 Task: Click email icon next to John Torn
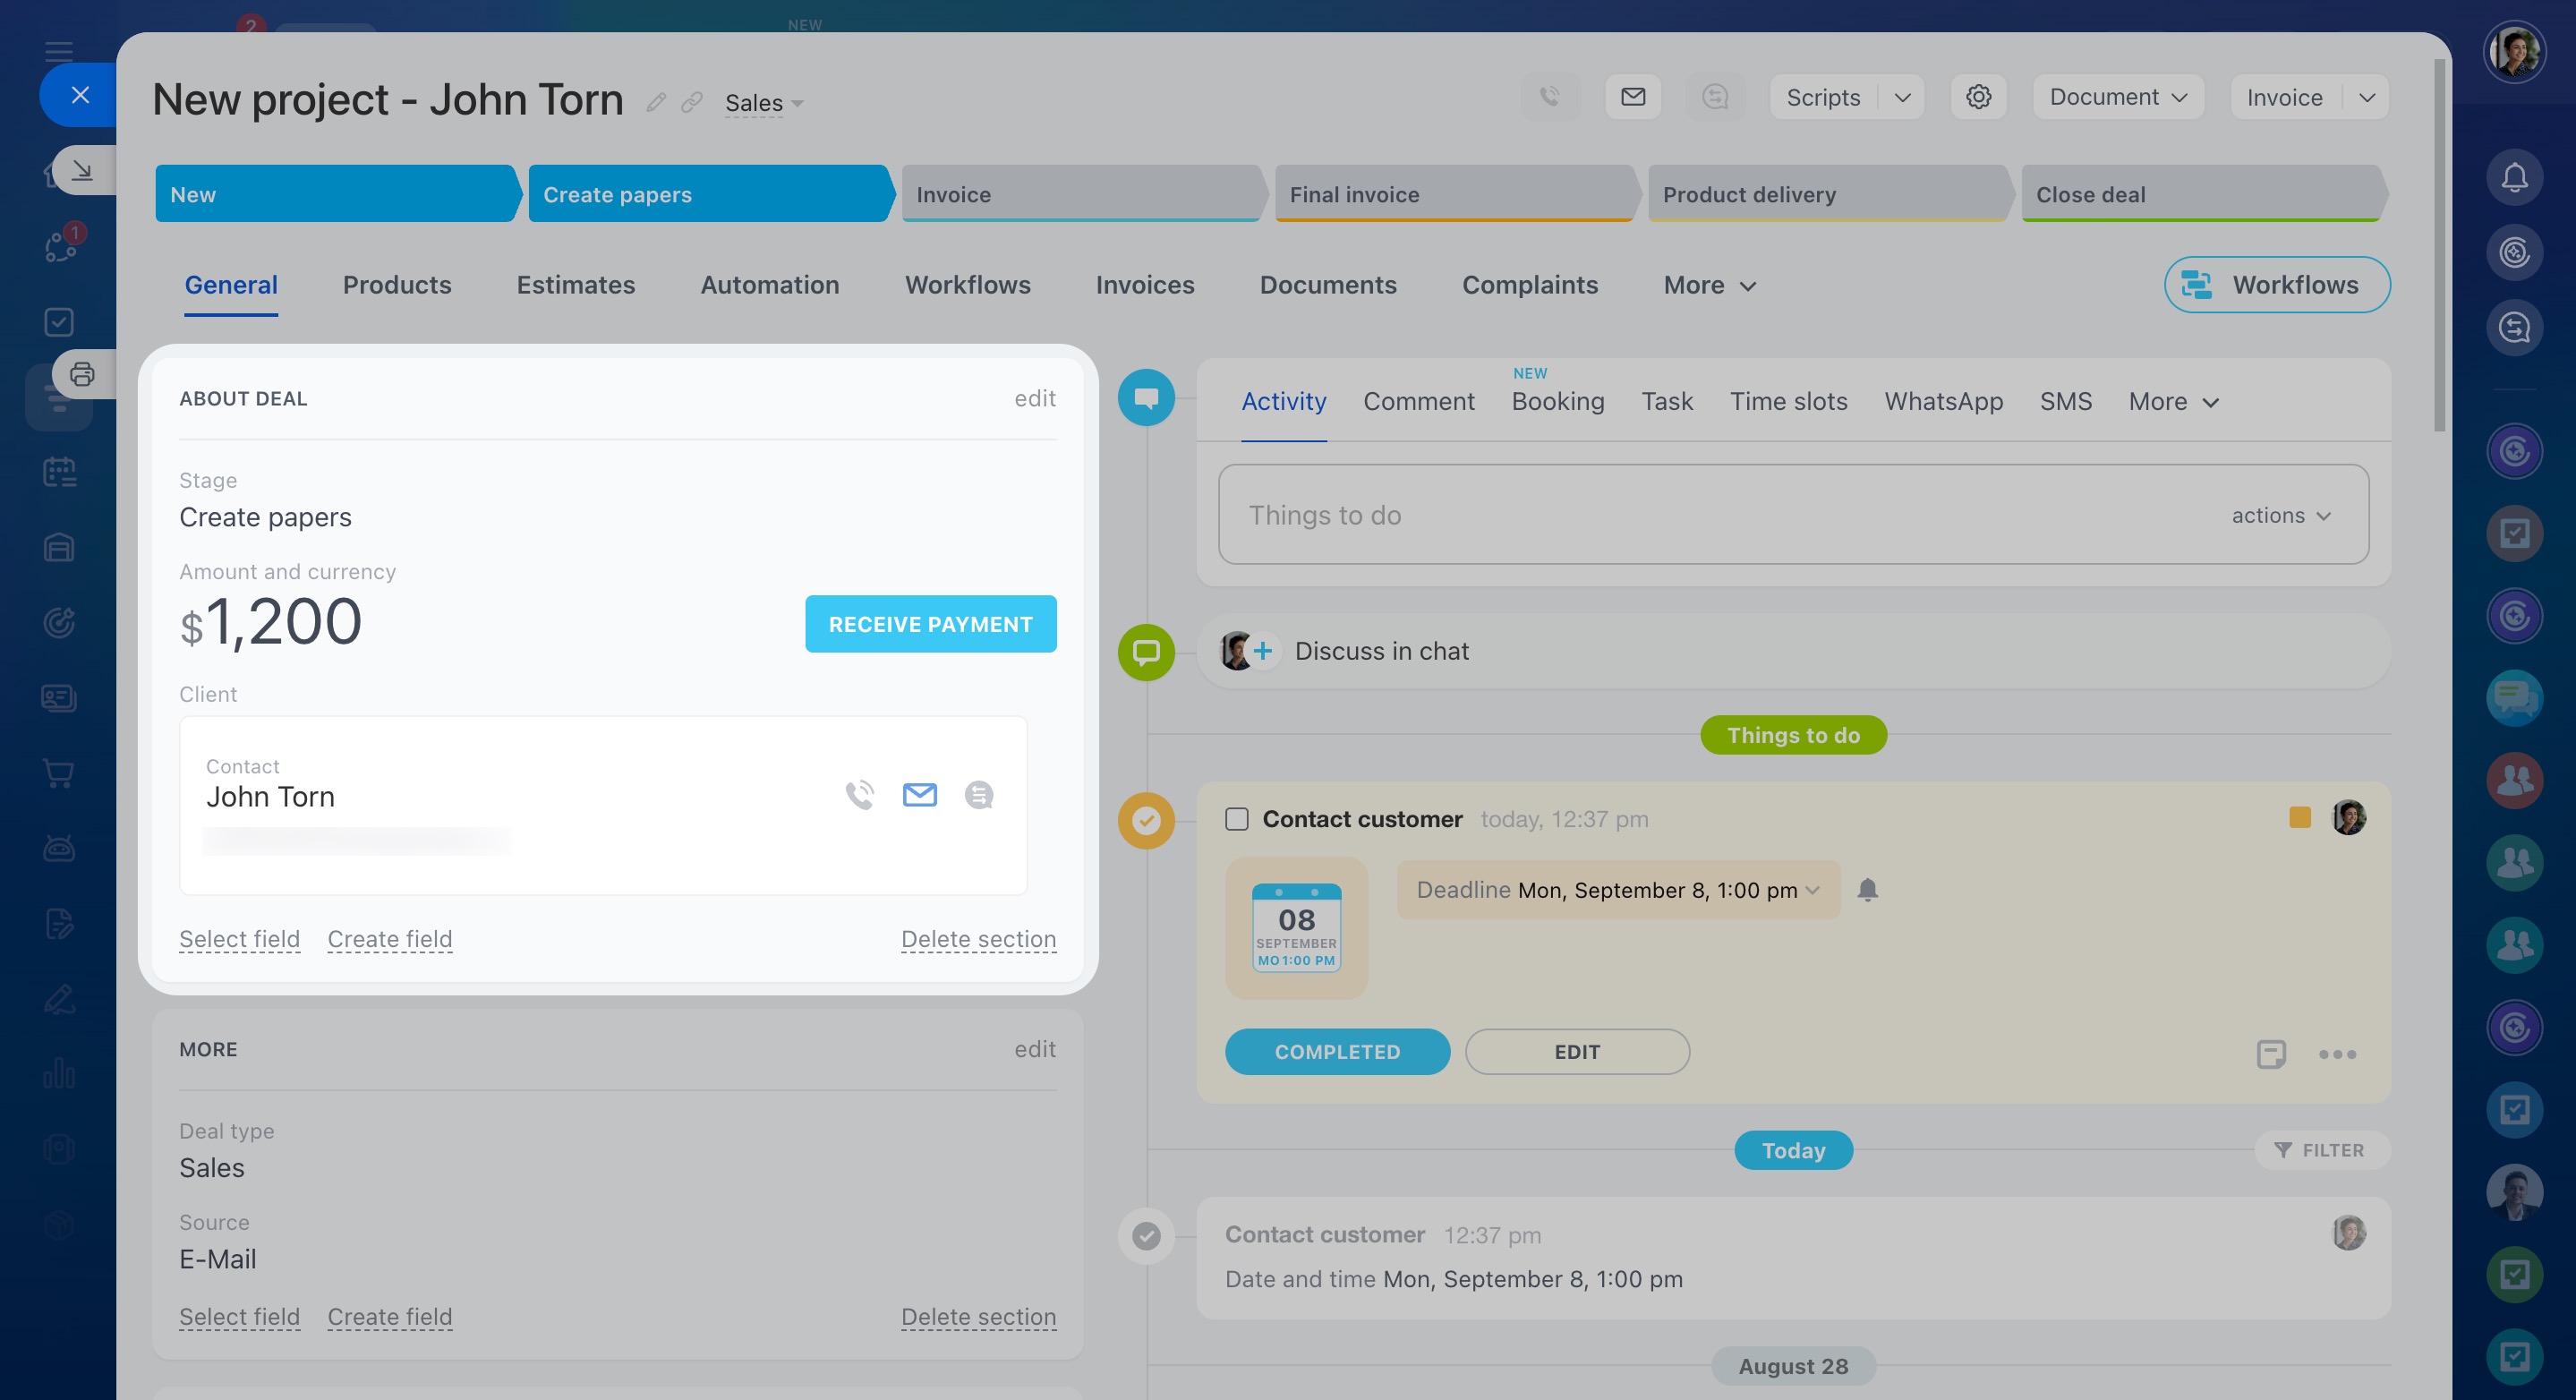coord(919,795)
